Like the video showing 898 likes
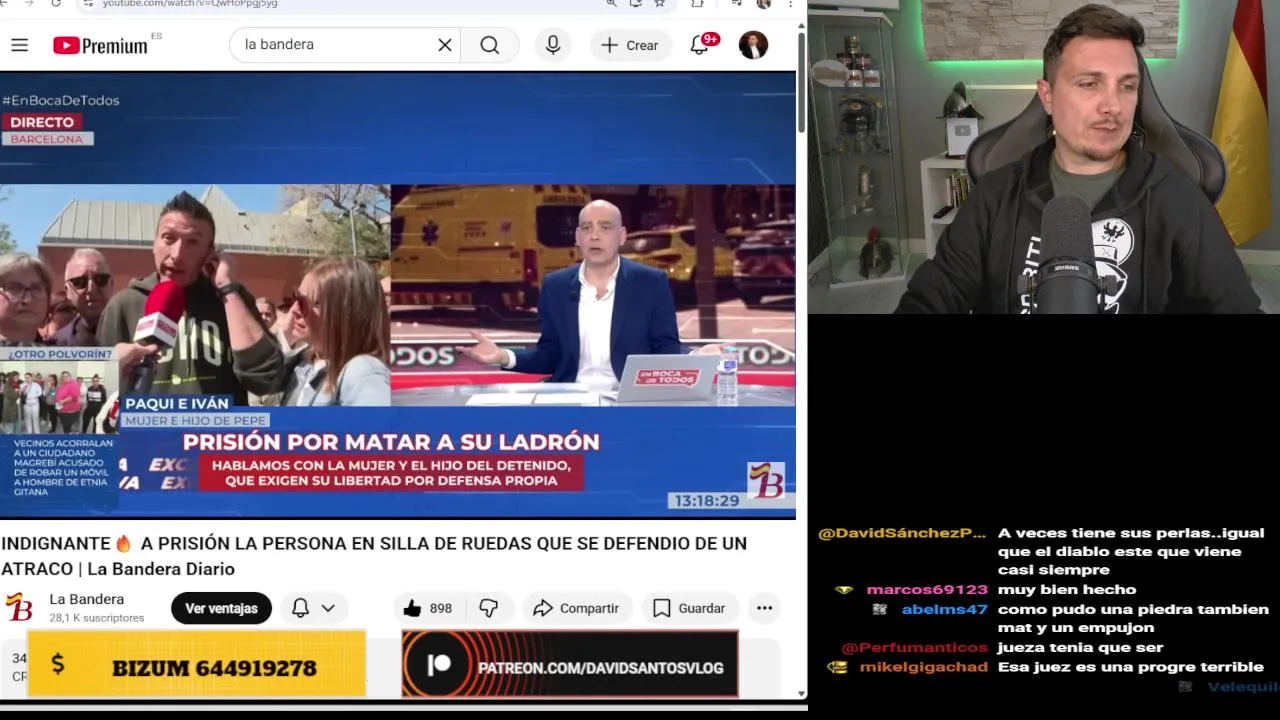 point(428,608)
